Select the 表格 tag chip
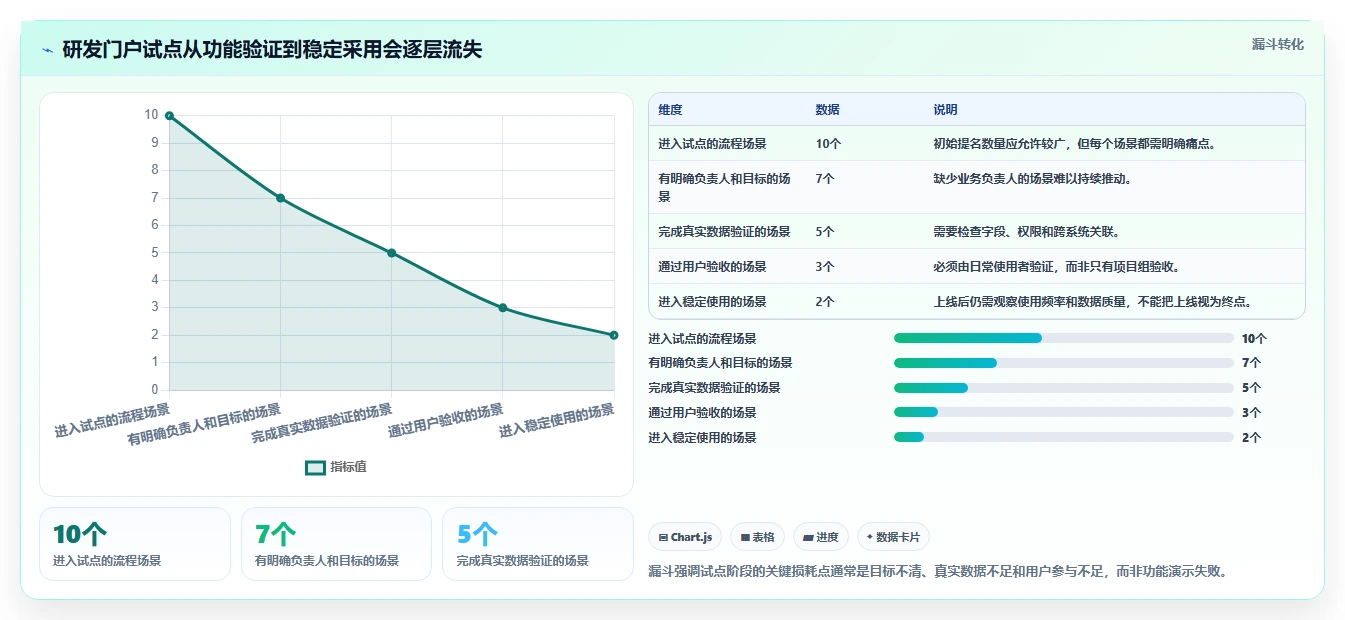This screenshot has width=1345, height=620. (x=758, y=537)
